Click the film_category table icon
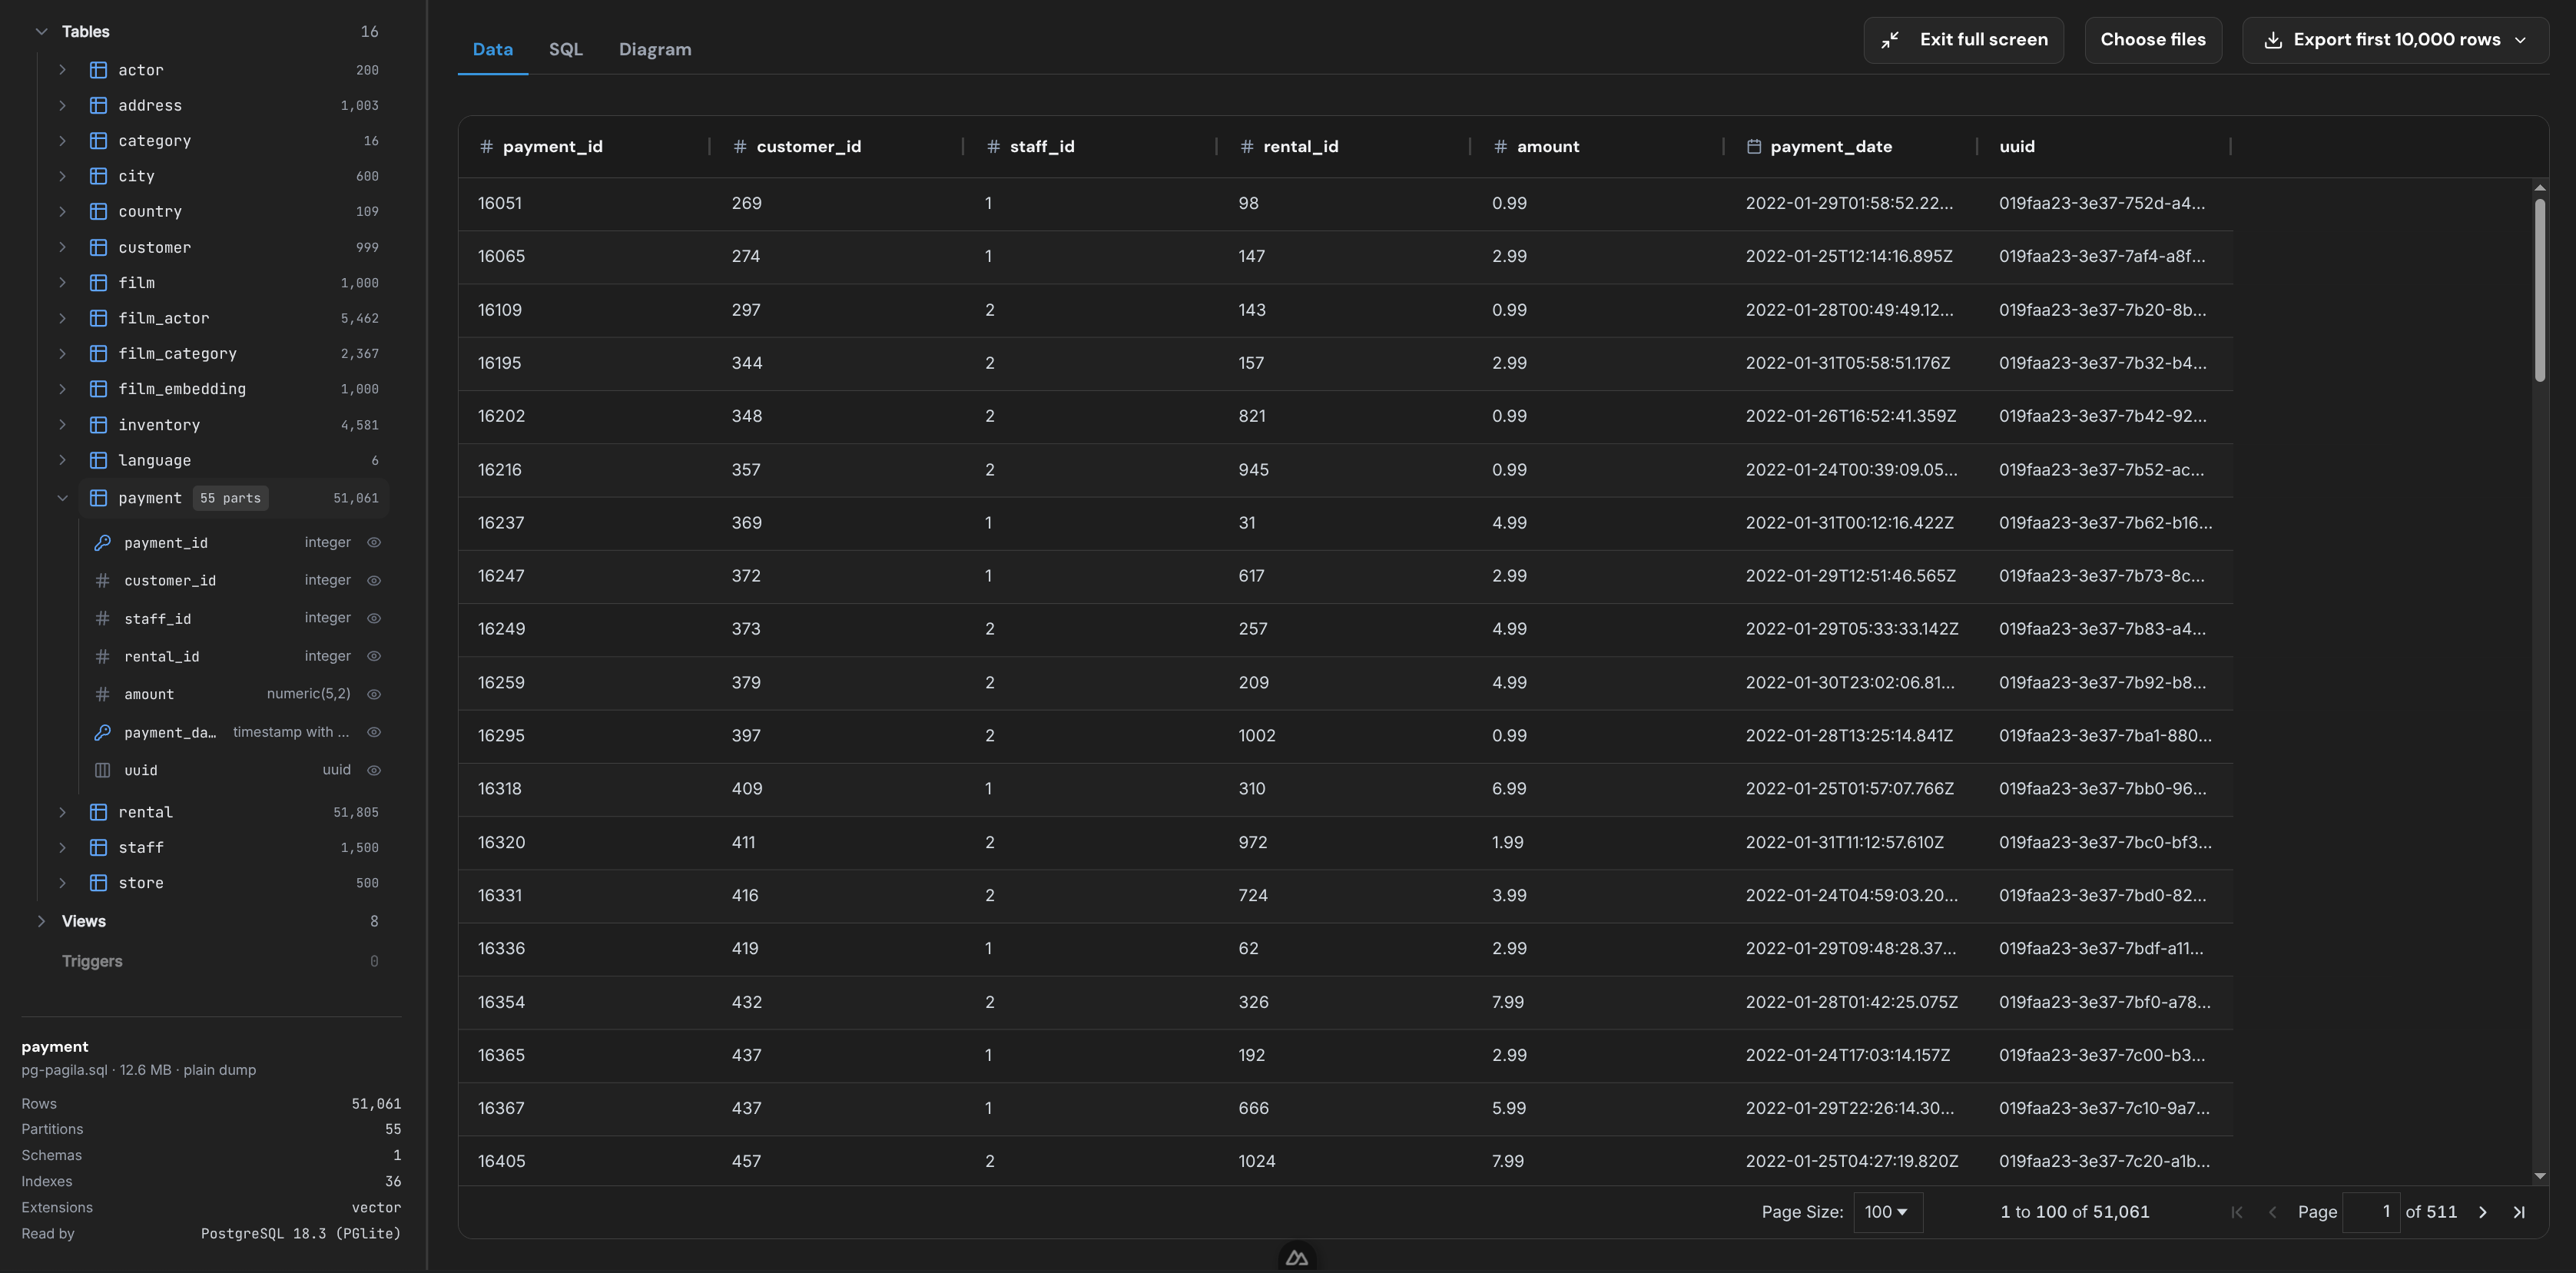 (x=98, y=353)
